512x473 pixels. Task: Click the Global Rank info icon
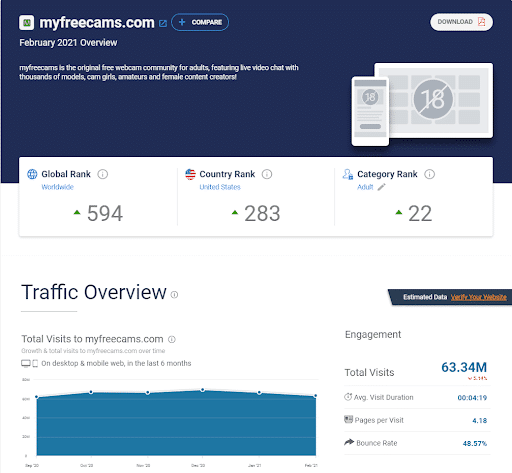click(x=103, y=174)
